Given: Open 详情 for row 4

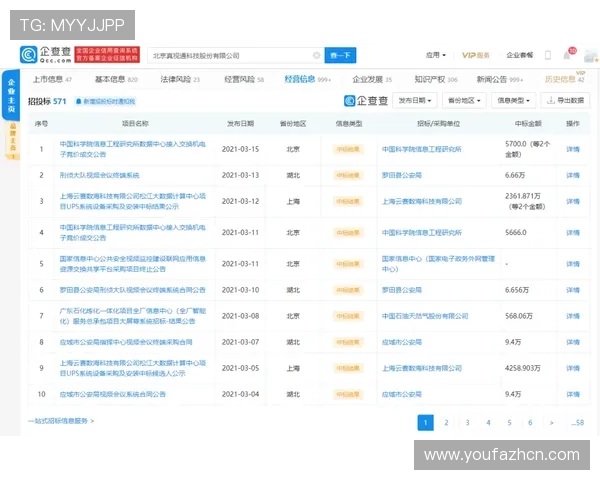Looking at the screenshot, I should [573, 233].
